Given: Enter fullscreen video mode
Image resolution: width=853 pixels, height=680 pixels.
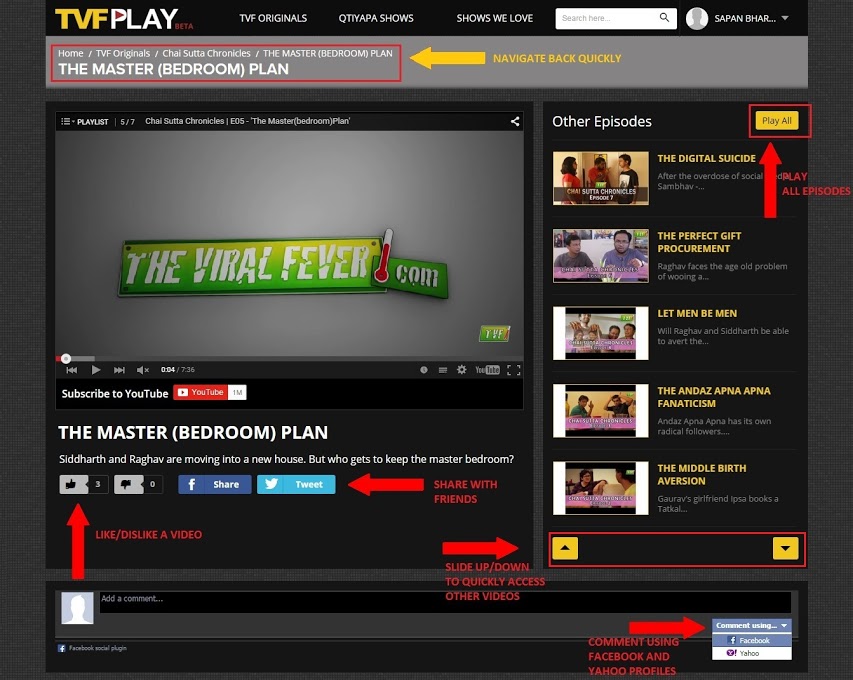Looking at the screenshot, I should tap(514, 370).
